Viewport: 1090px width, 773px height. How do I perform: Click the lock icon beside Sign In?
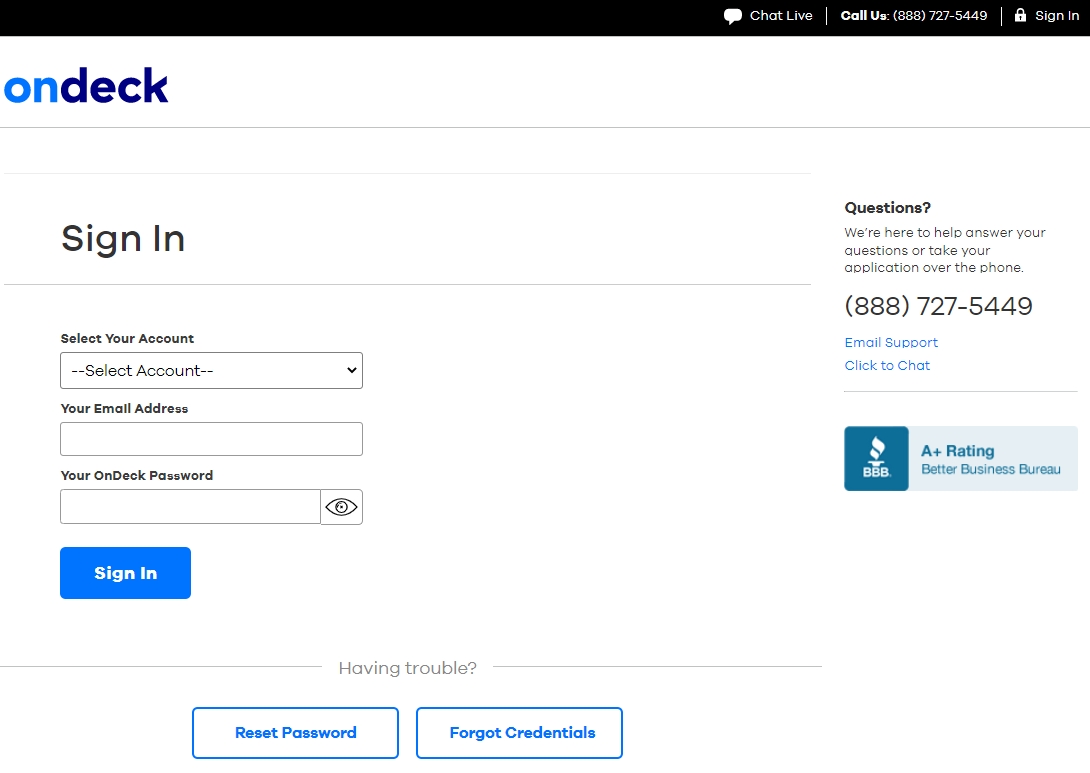(1020, 15)
